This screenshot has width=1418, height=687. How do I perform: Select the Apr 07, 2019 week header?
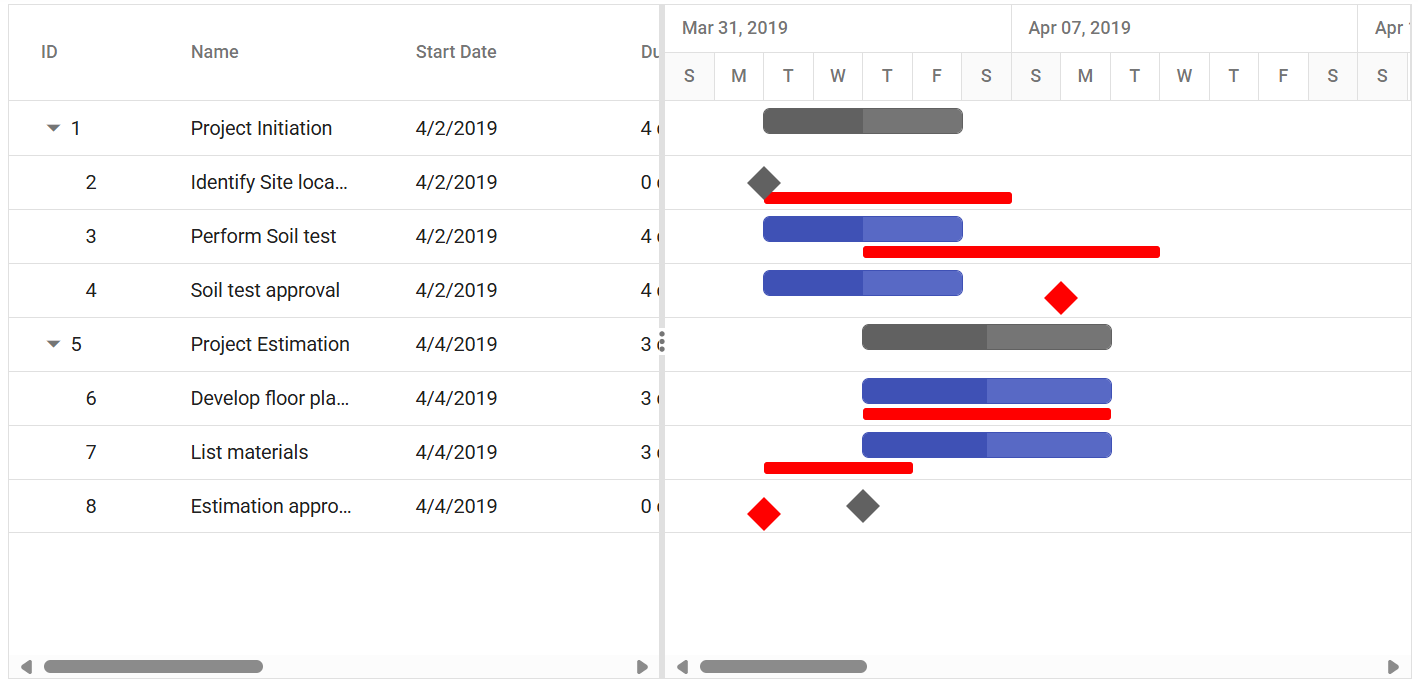pos(1185,28)
